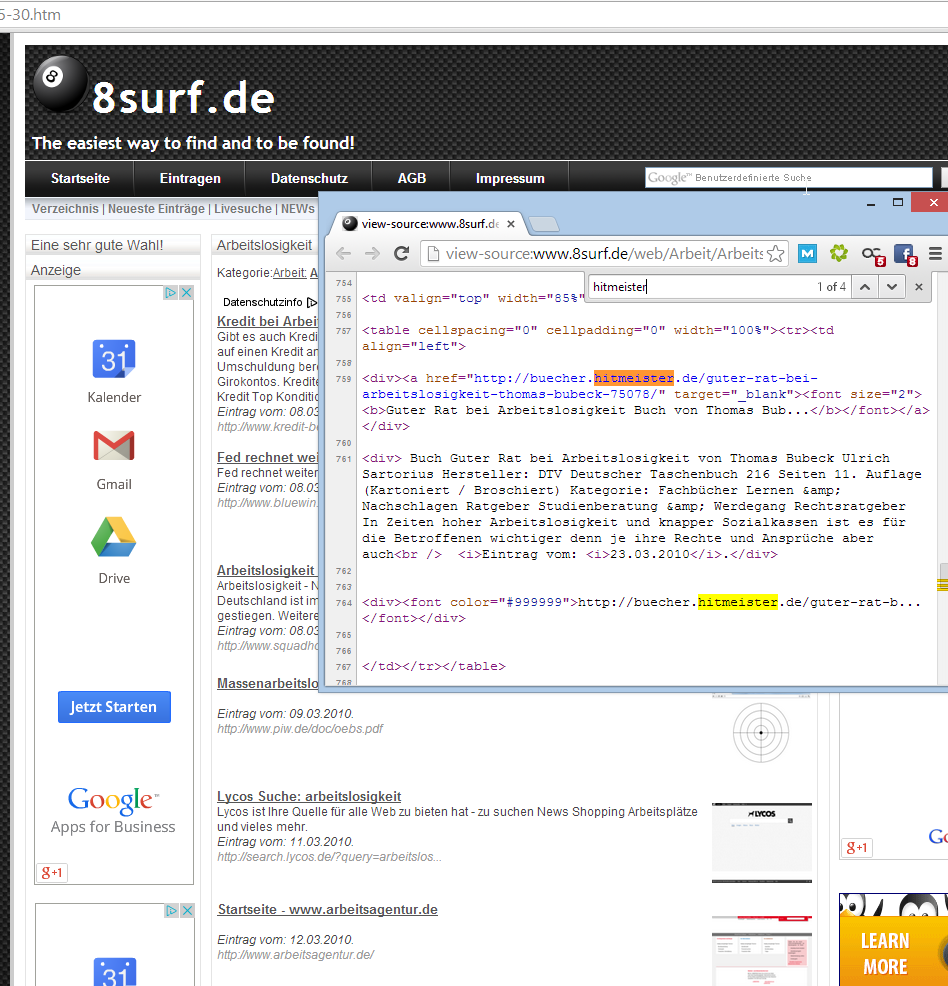This screenshot has width=948, height=986.
Task: Open the green flower extension icon
Action: 839,253
